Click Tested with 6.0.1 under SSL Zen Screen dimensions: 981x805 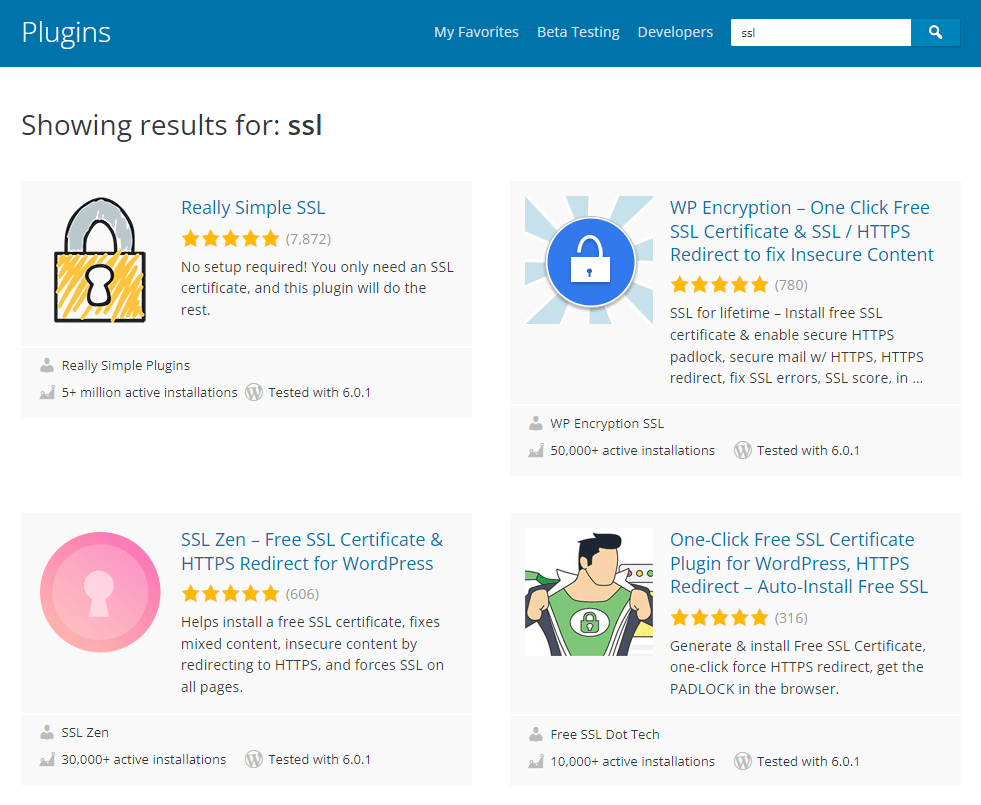[x=320, y=759]
